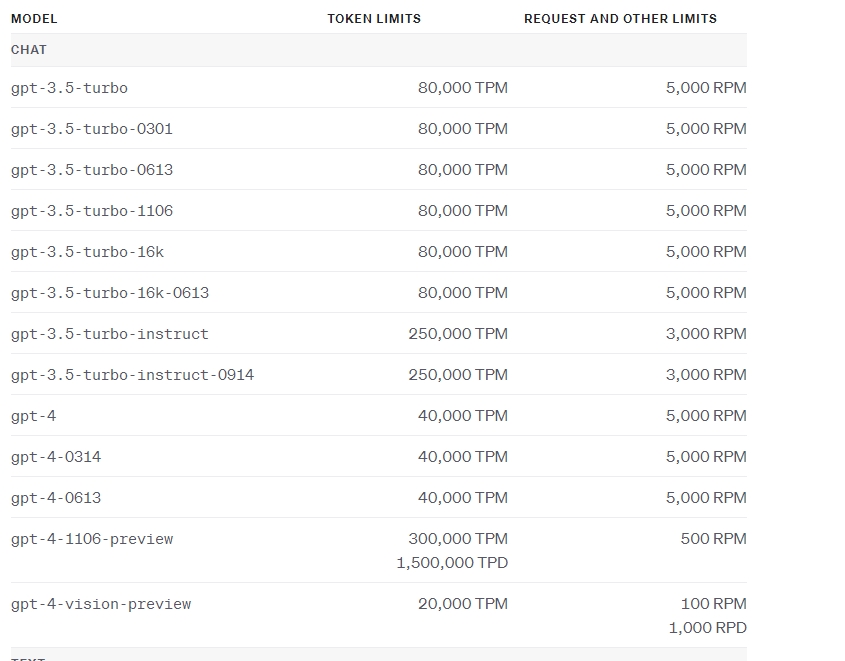
Task: Select 80,000 TPM for gpt-3.5-turbo-0301
Action: pos(463,129)
